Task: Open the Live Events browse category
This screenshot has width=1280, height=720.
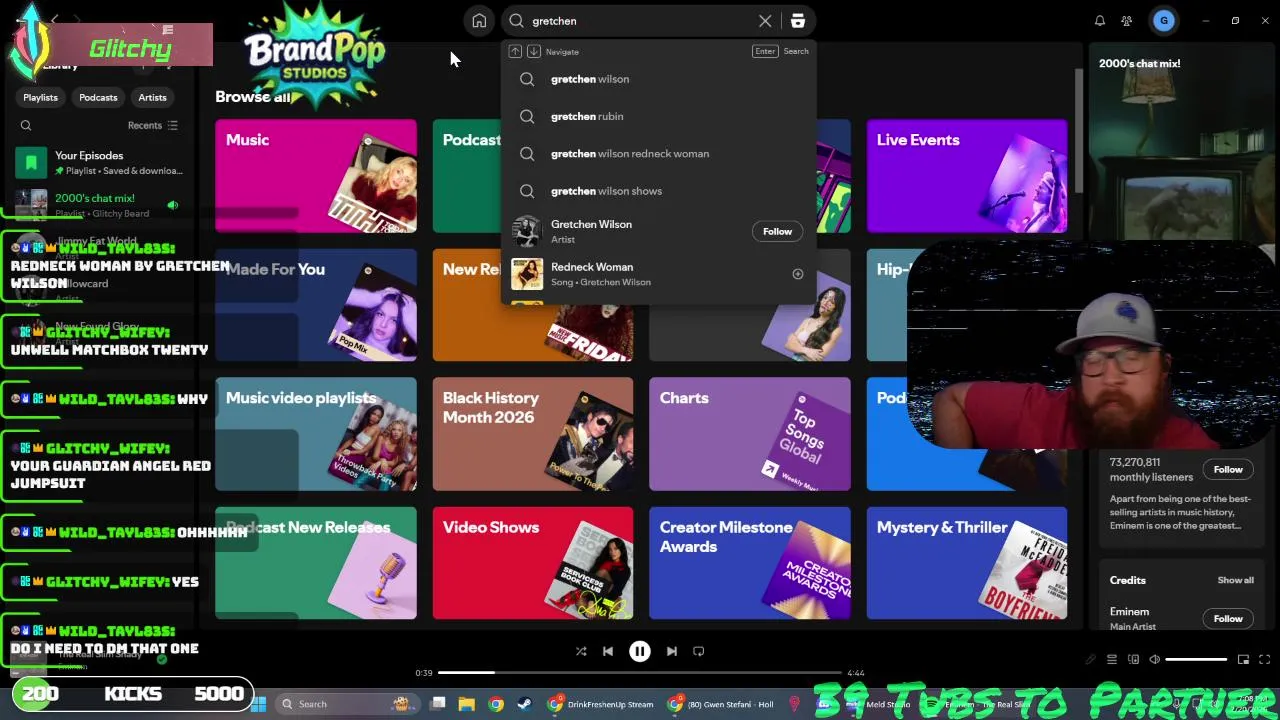Action: [966, 176]
